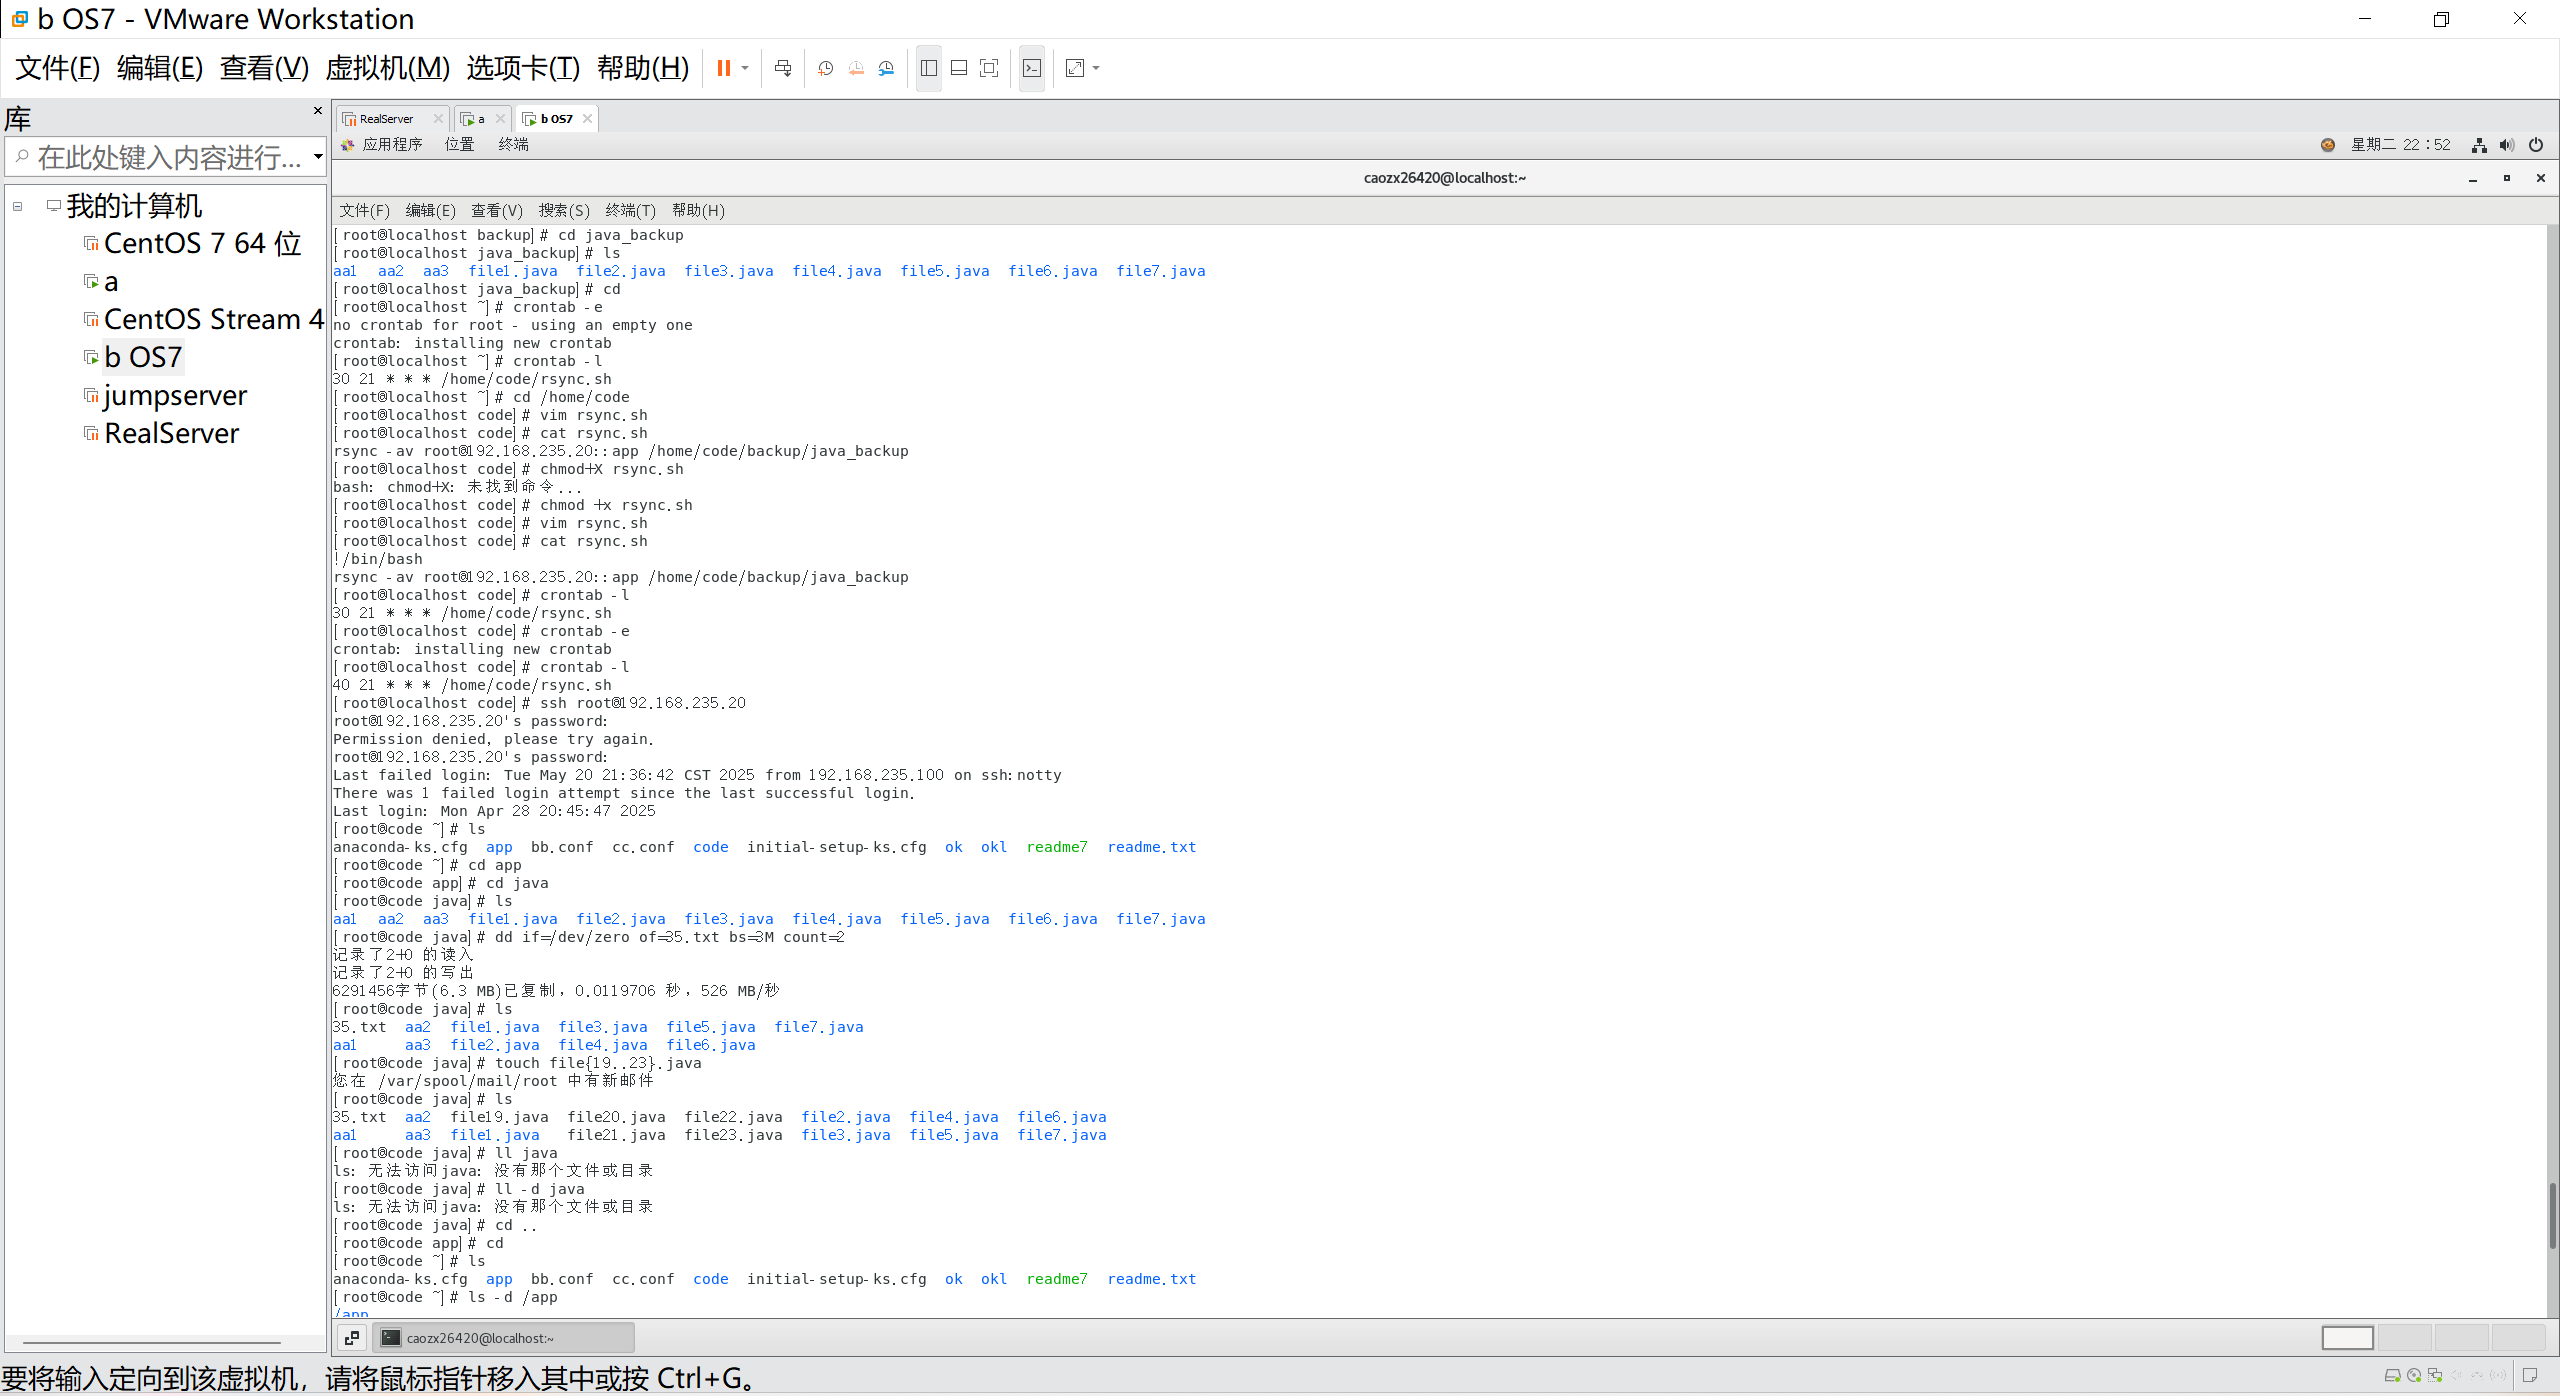Toggle the console view button
The width and height of the screenshot is (2560, 1396).
[x=1032, y=68]
